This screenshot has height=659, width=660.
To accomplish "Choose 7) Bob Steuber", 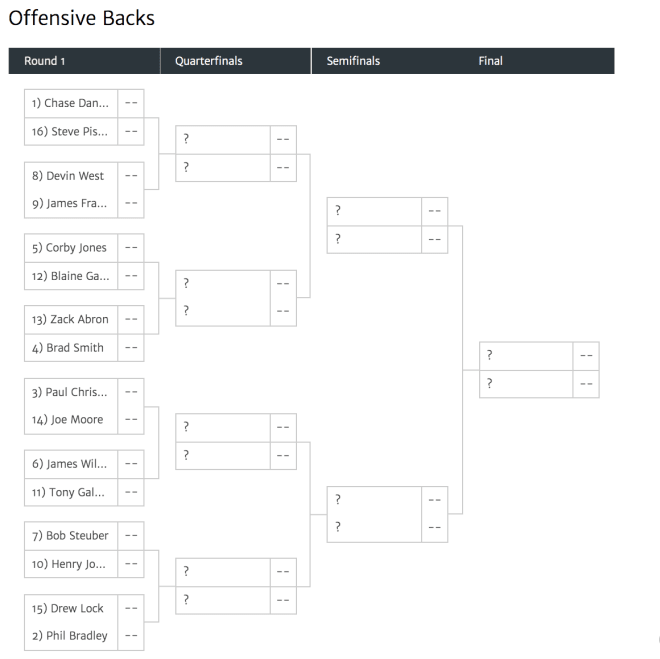I will point(71,536).
